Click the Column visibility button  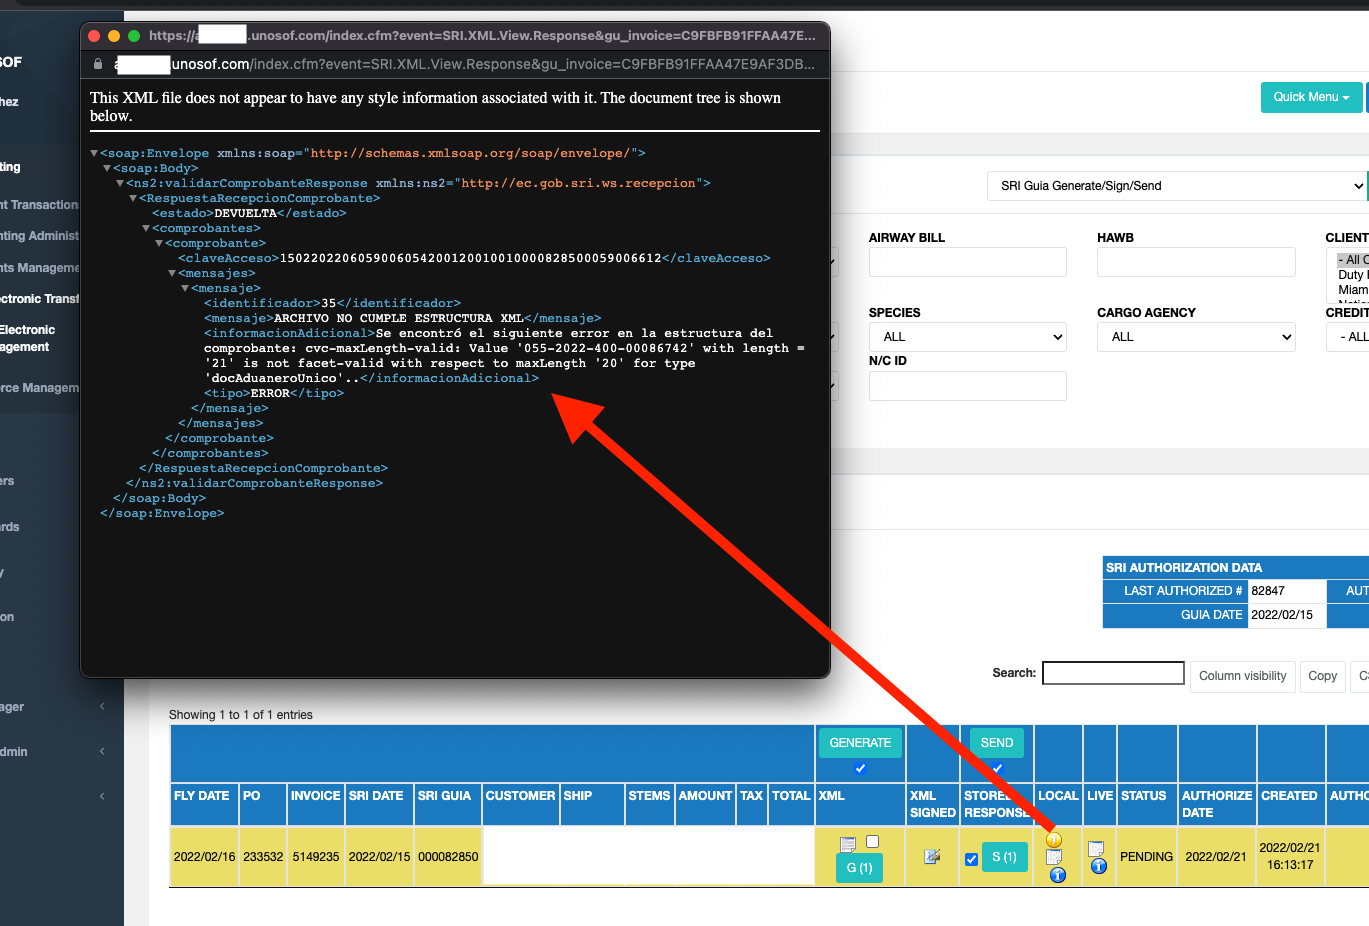pyautogui.click(x=1242, y=676)
